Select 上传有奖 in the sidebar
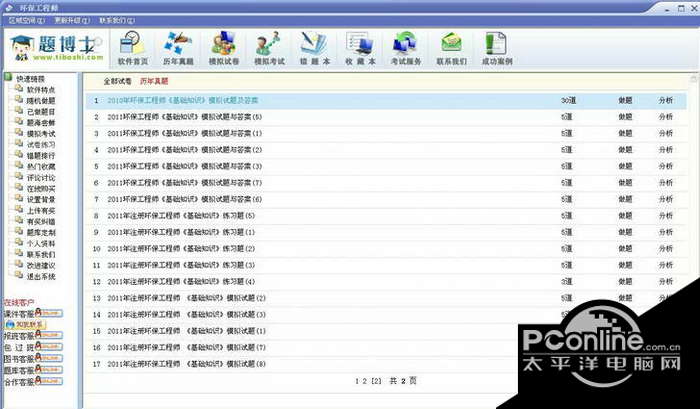 41,210
